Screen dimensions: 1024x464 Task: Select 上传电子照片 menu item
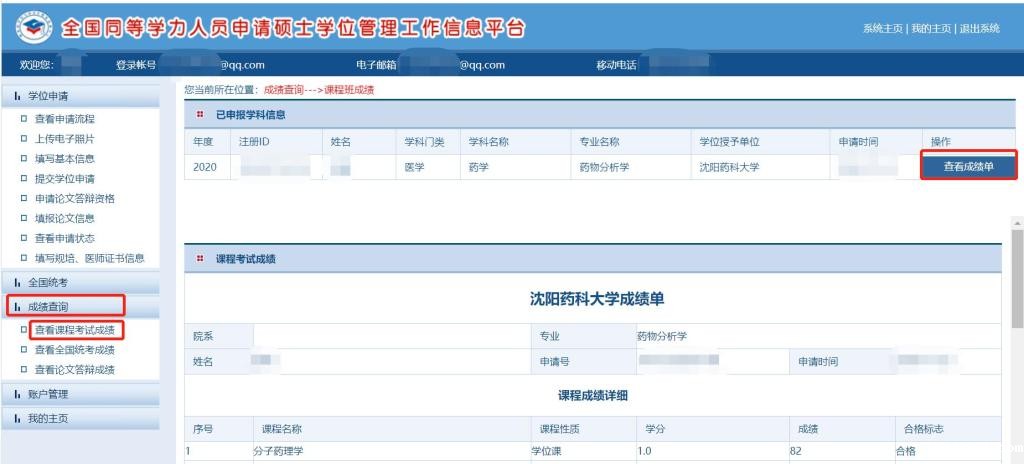pyautogui.click(x=65, y=139)
